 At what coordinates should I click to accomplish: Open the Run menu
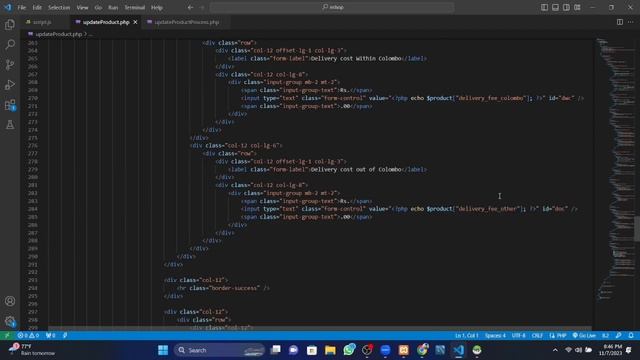coord(113,7)
